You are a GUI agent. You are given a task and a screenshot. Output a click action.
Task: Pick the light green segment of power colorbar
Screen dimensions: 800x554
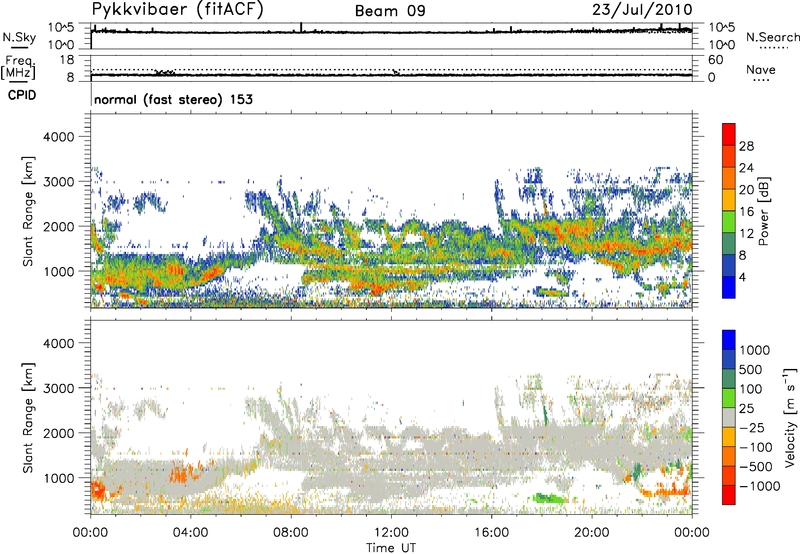pos(729,222)
